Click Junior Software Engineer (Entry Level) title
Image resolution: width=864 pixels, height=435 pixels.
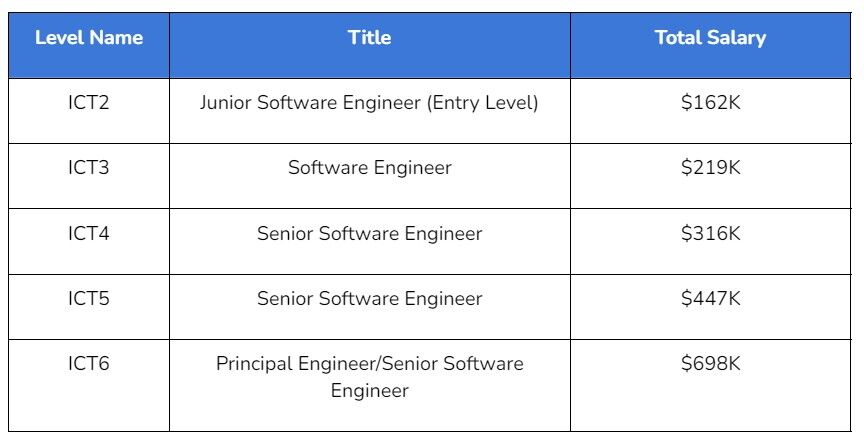[369, 103]
